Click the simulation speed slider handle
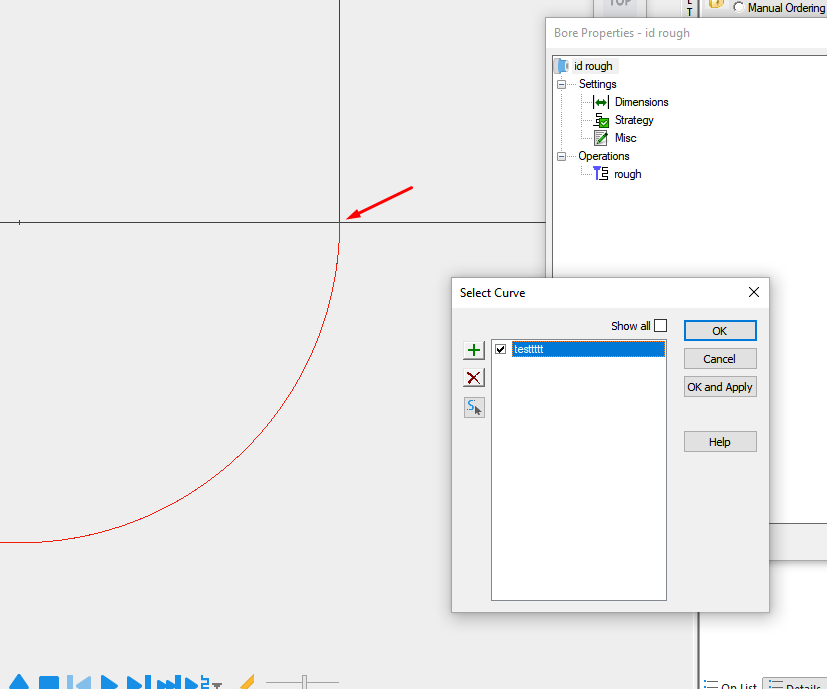Image resolution: width=827 pixels, height=689 pixels. pos(302,682)
